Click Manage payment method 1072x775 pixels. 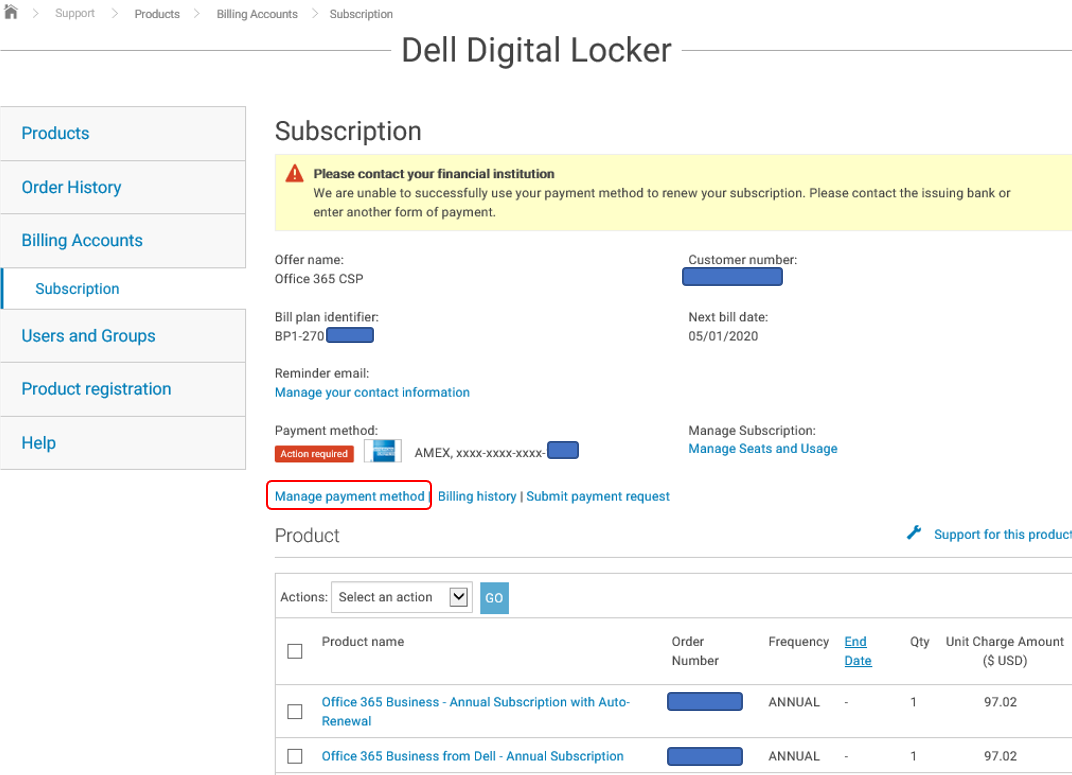pyautogui.click(x=348, y=496)
